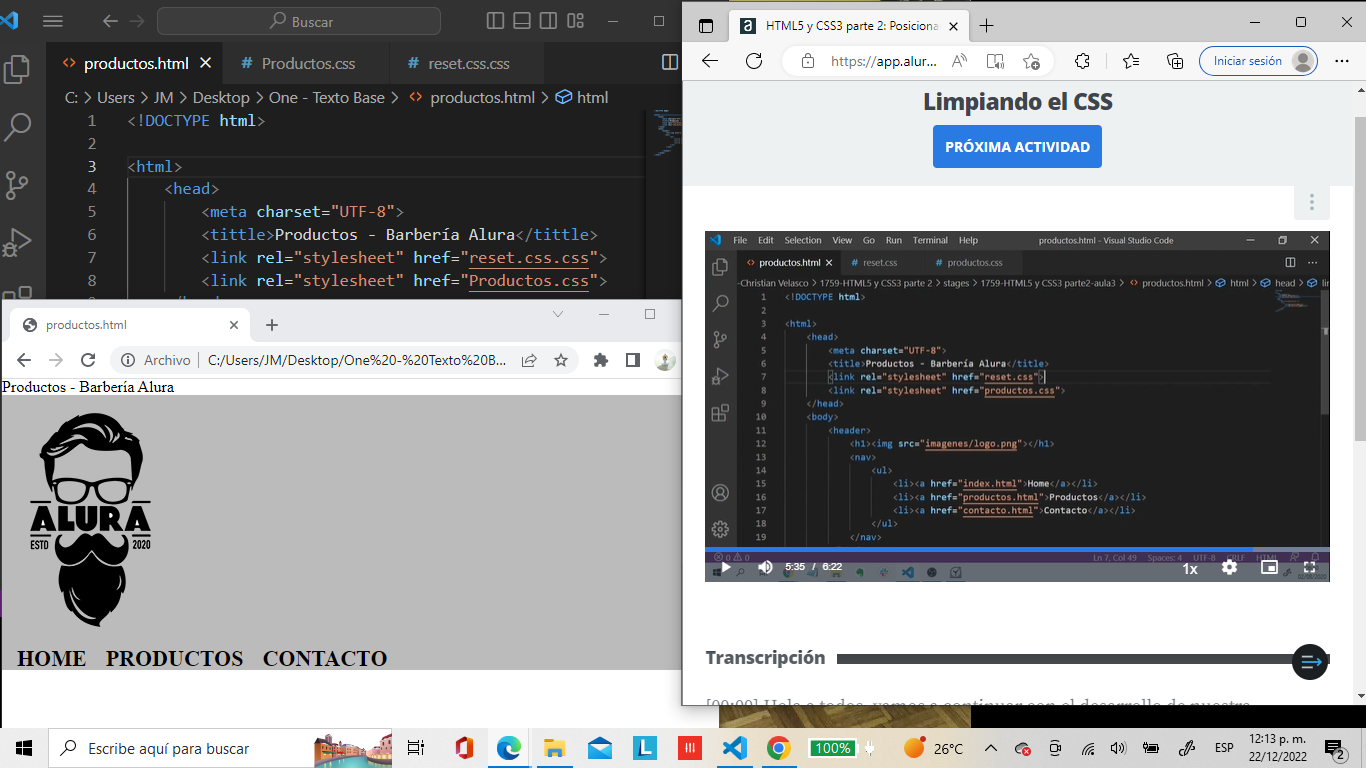Play the Alura course video
Image resolution: width=1366 pixels, height=768 pixels.
(x=726, y=567)
